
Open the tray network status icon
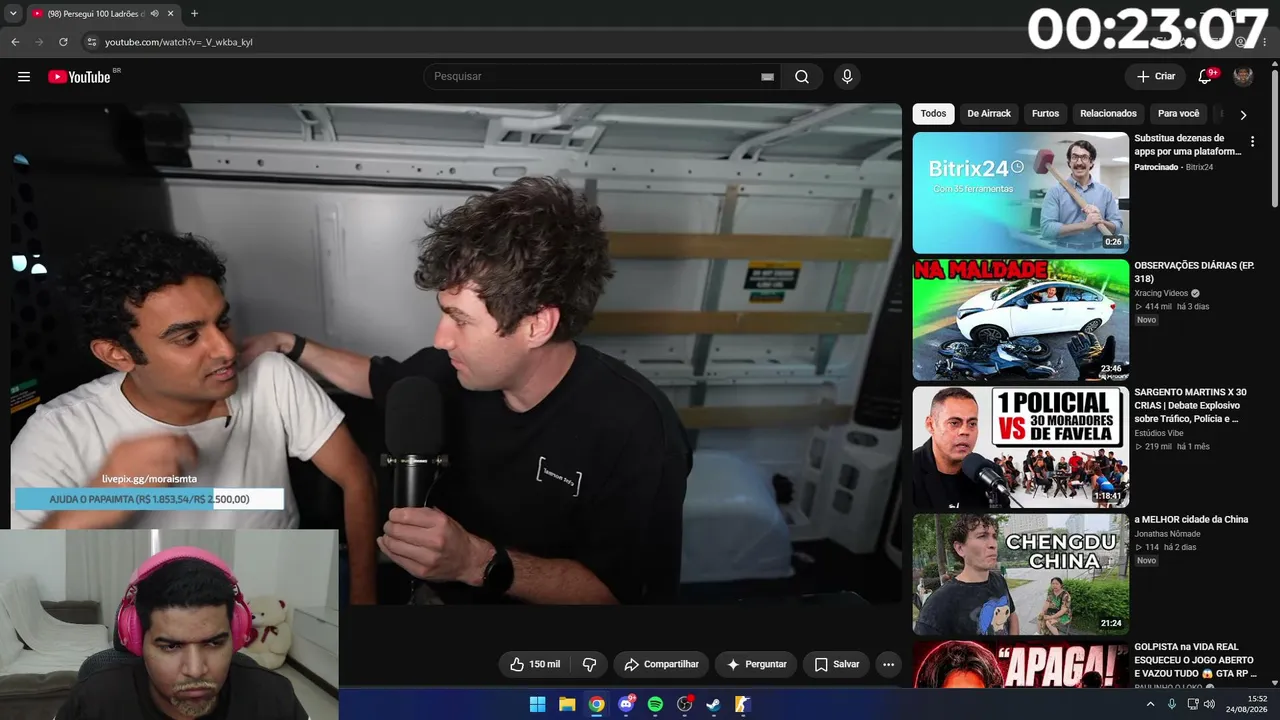point(1191,704)
